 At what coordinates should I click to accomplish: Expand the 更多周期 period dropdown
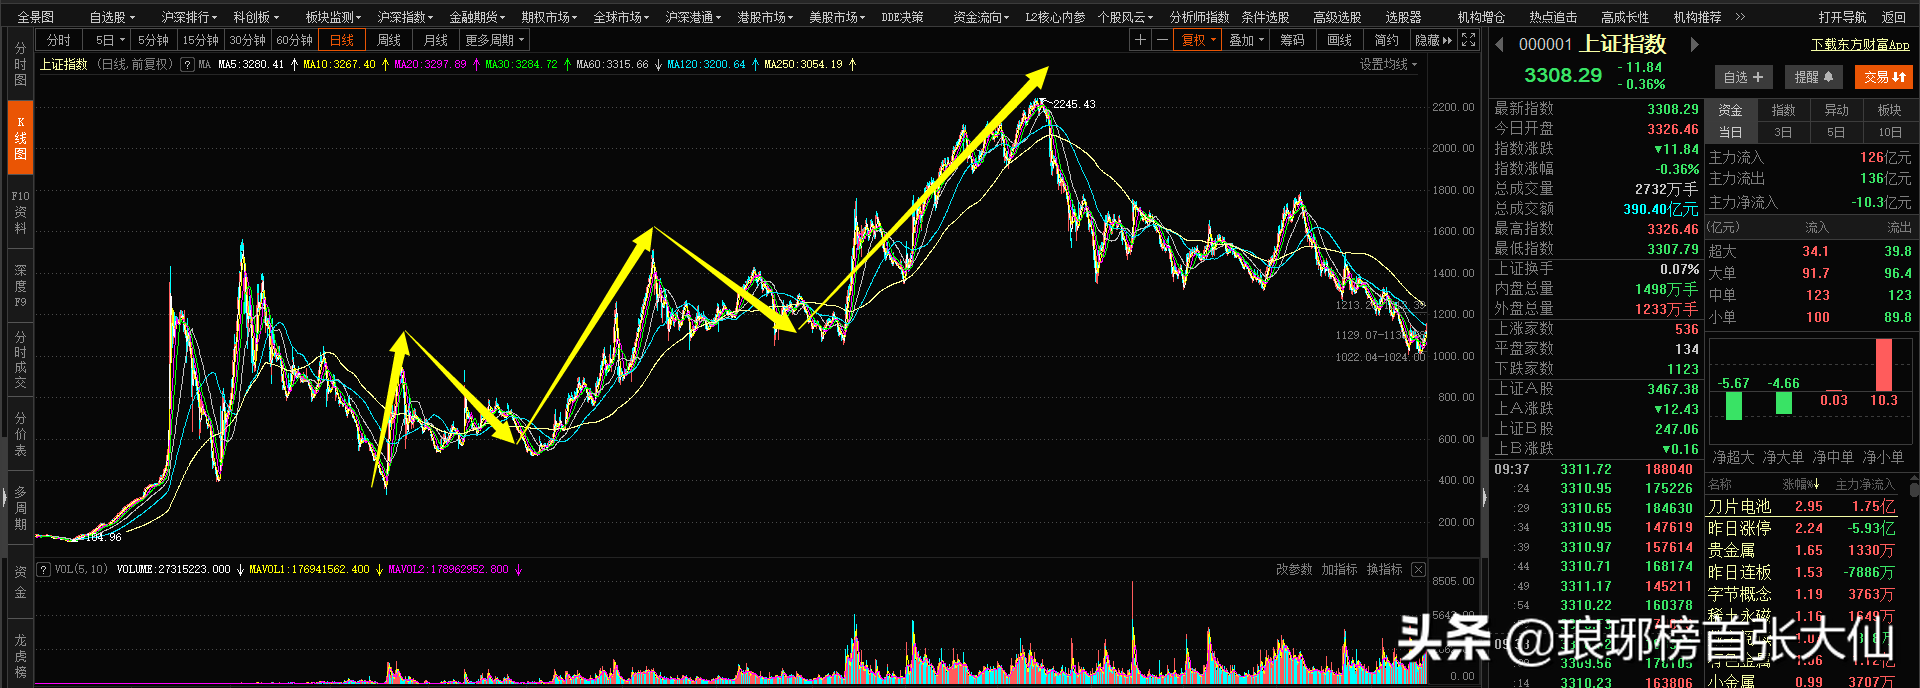pos(495,40)
